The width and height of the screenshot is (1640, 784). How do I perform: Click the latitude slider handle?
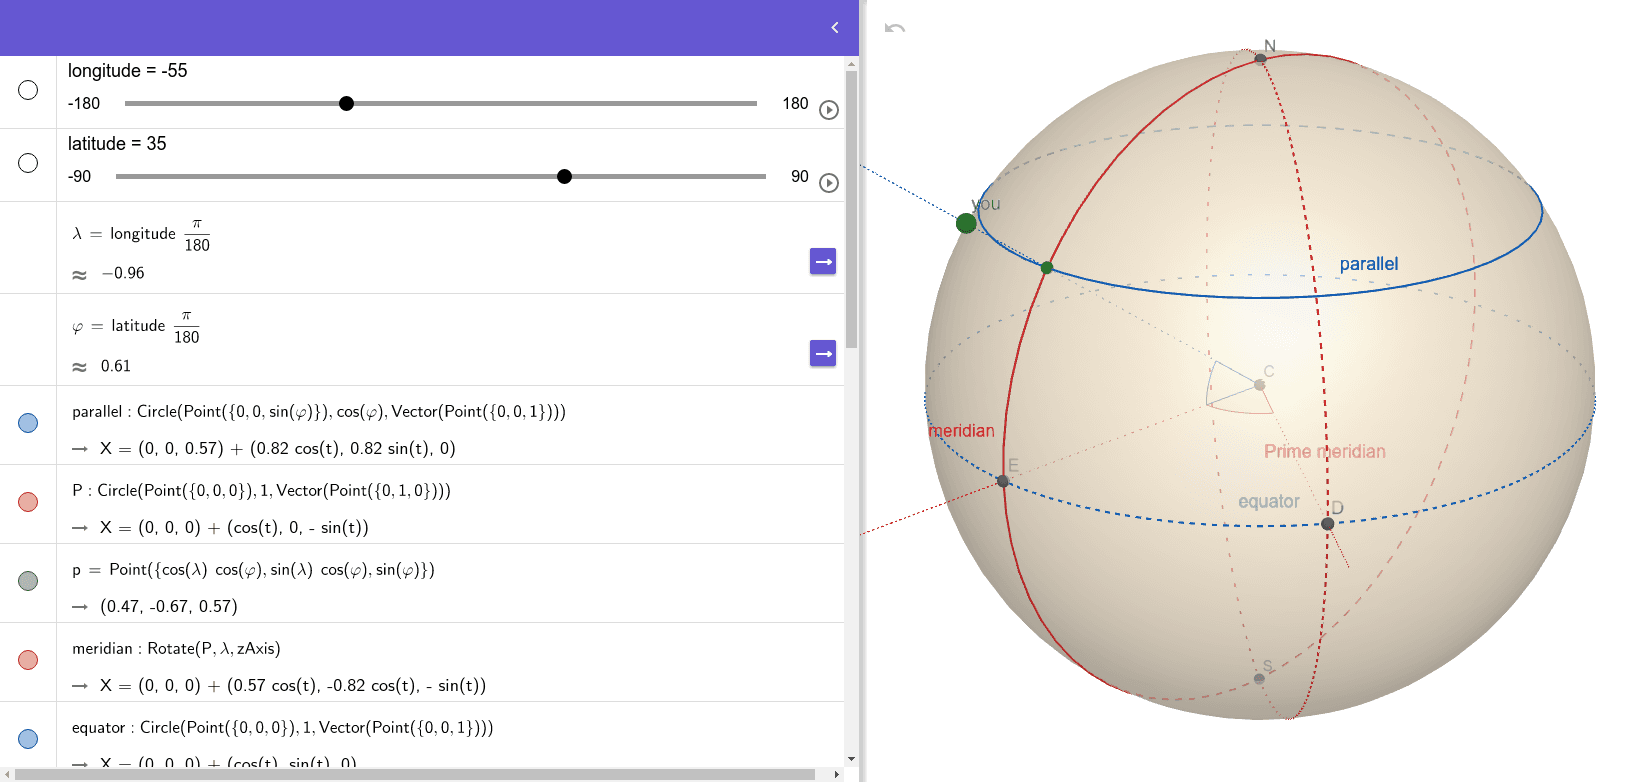(x=564, y=177)
